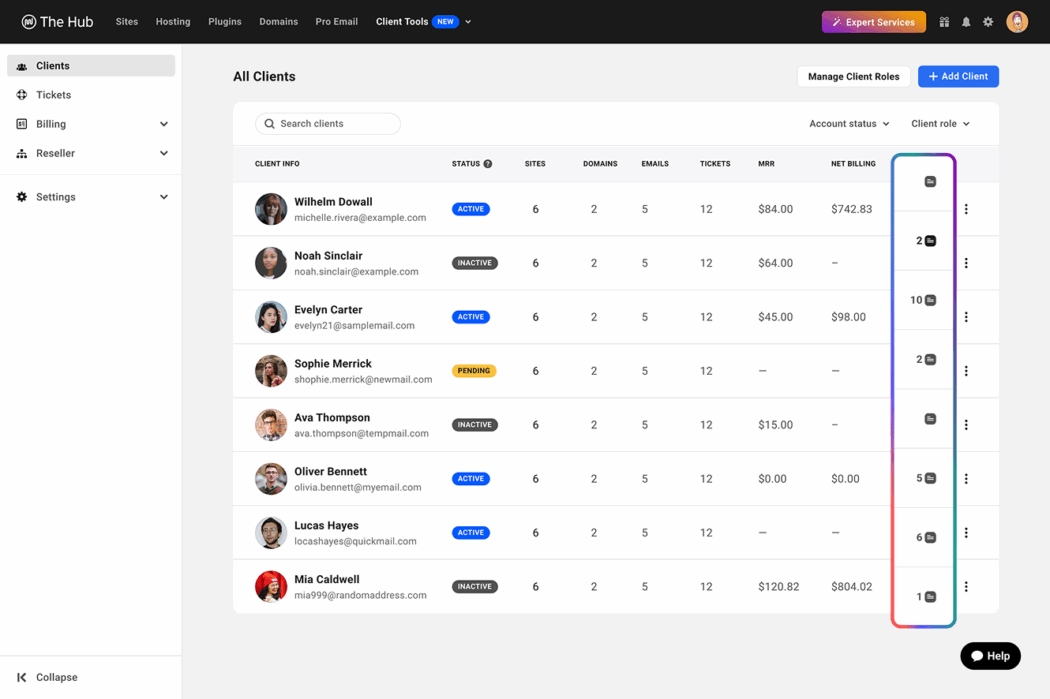
Task: Open the gift/rewards icon in top bar
Action: (x=944, y=21)
